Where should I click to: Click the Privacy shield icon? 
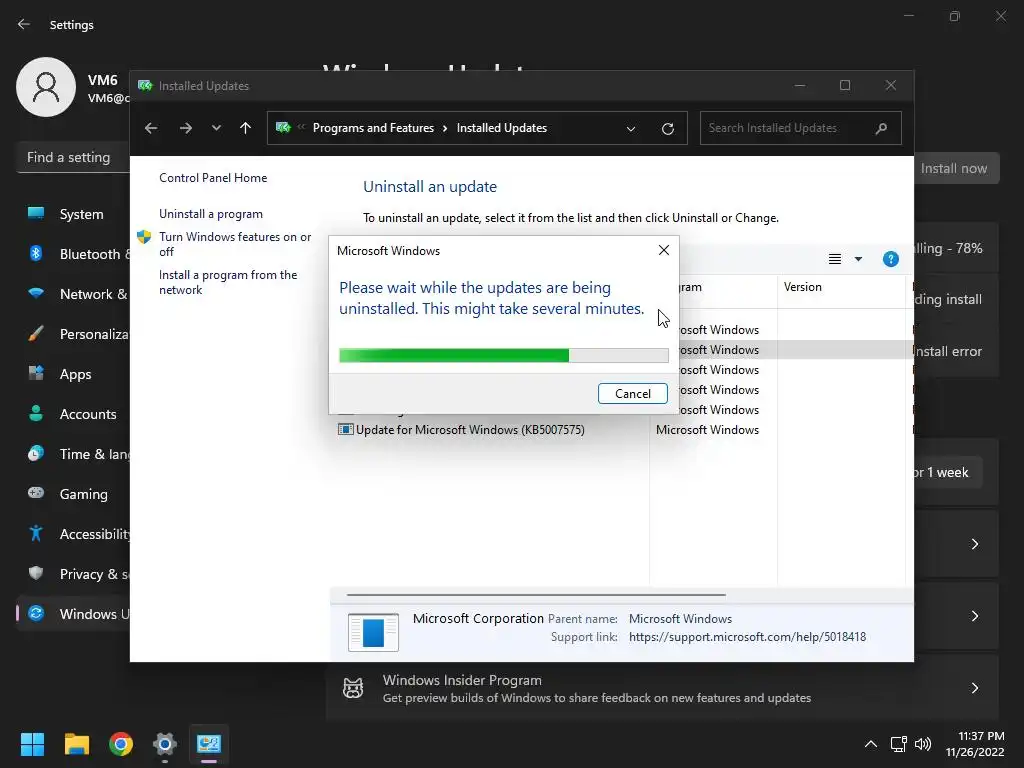(x=36, y=573)
